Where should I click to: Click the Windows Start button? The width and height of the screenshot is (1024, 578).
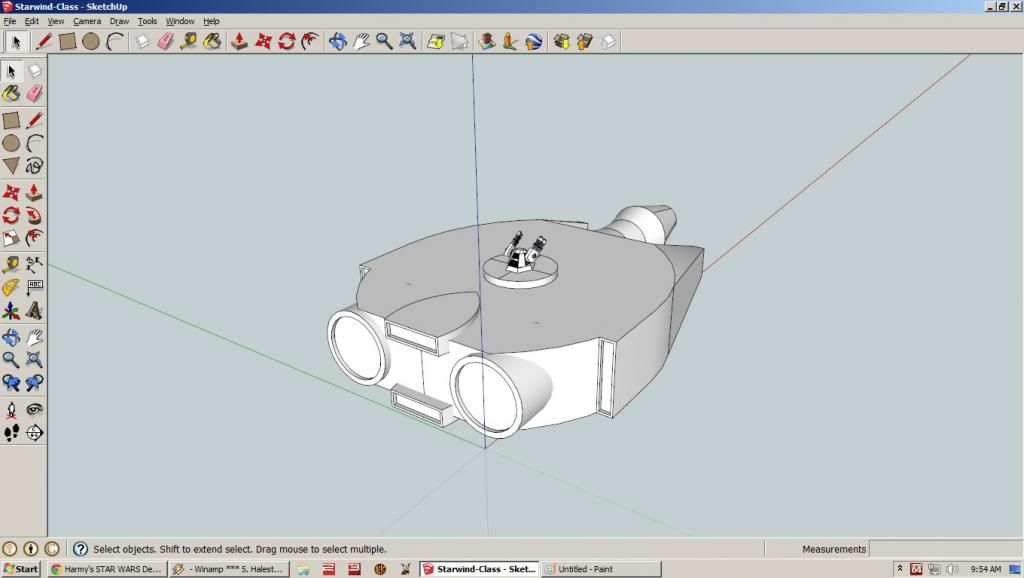point(20,569)
